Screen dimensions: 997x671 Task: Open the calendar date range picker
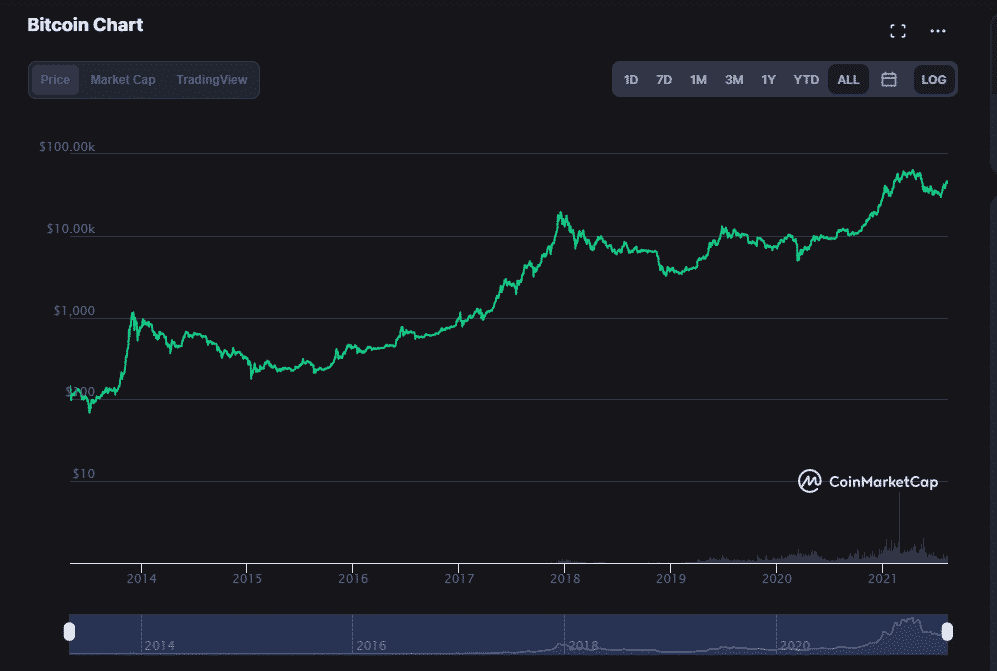pos(888,80)
